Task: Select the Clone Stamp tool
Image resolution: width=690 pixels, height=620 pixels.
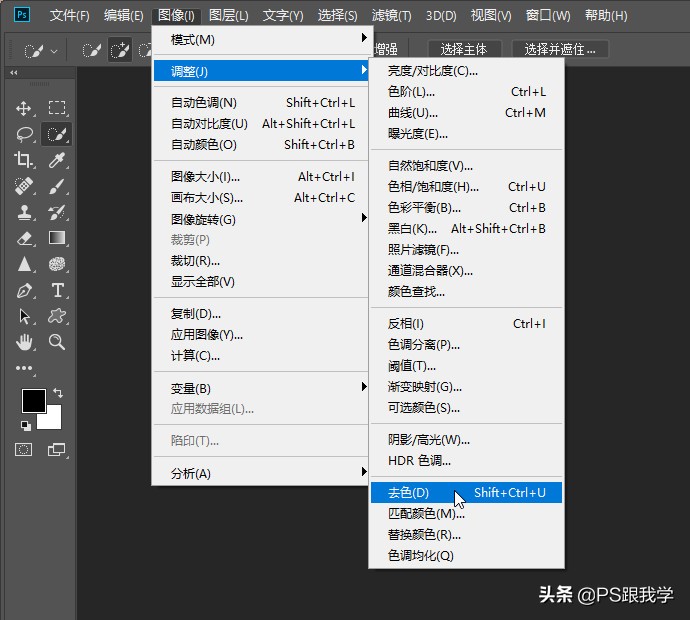Action: pyautogui.click(x=25, y=212)
